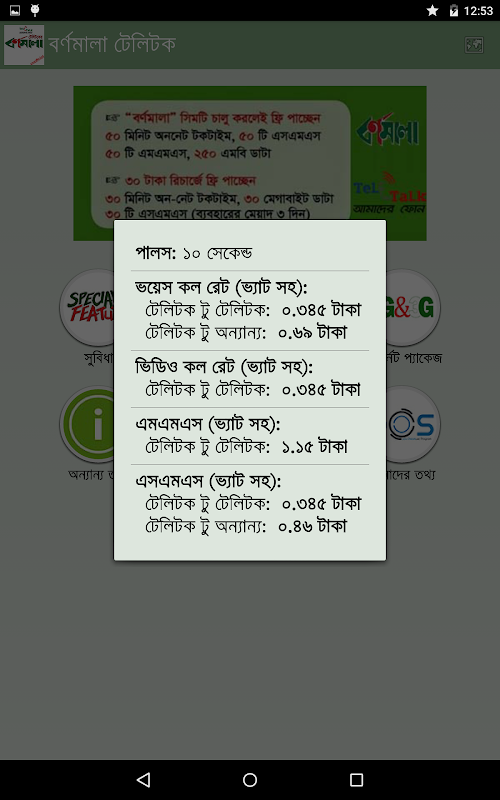Screen dimensions: 500x800
Task: Open the G&3G internet package icon
Action: (413, 308)
